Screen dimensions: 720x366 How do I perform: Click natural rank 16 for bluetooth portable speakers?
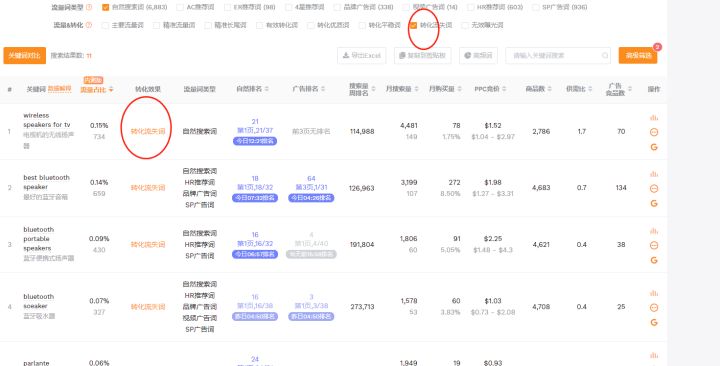click(255, 235)
